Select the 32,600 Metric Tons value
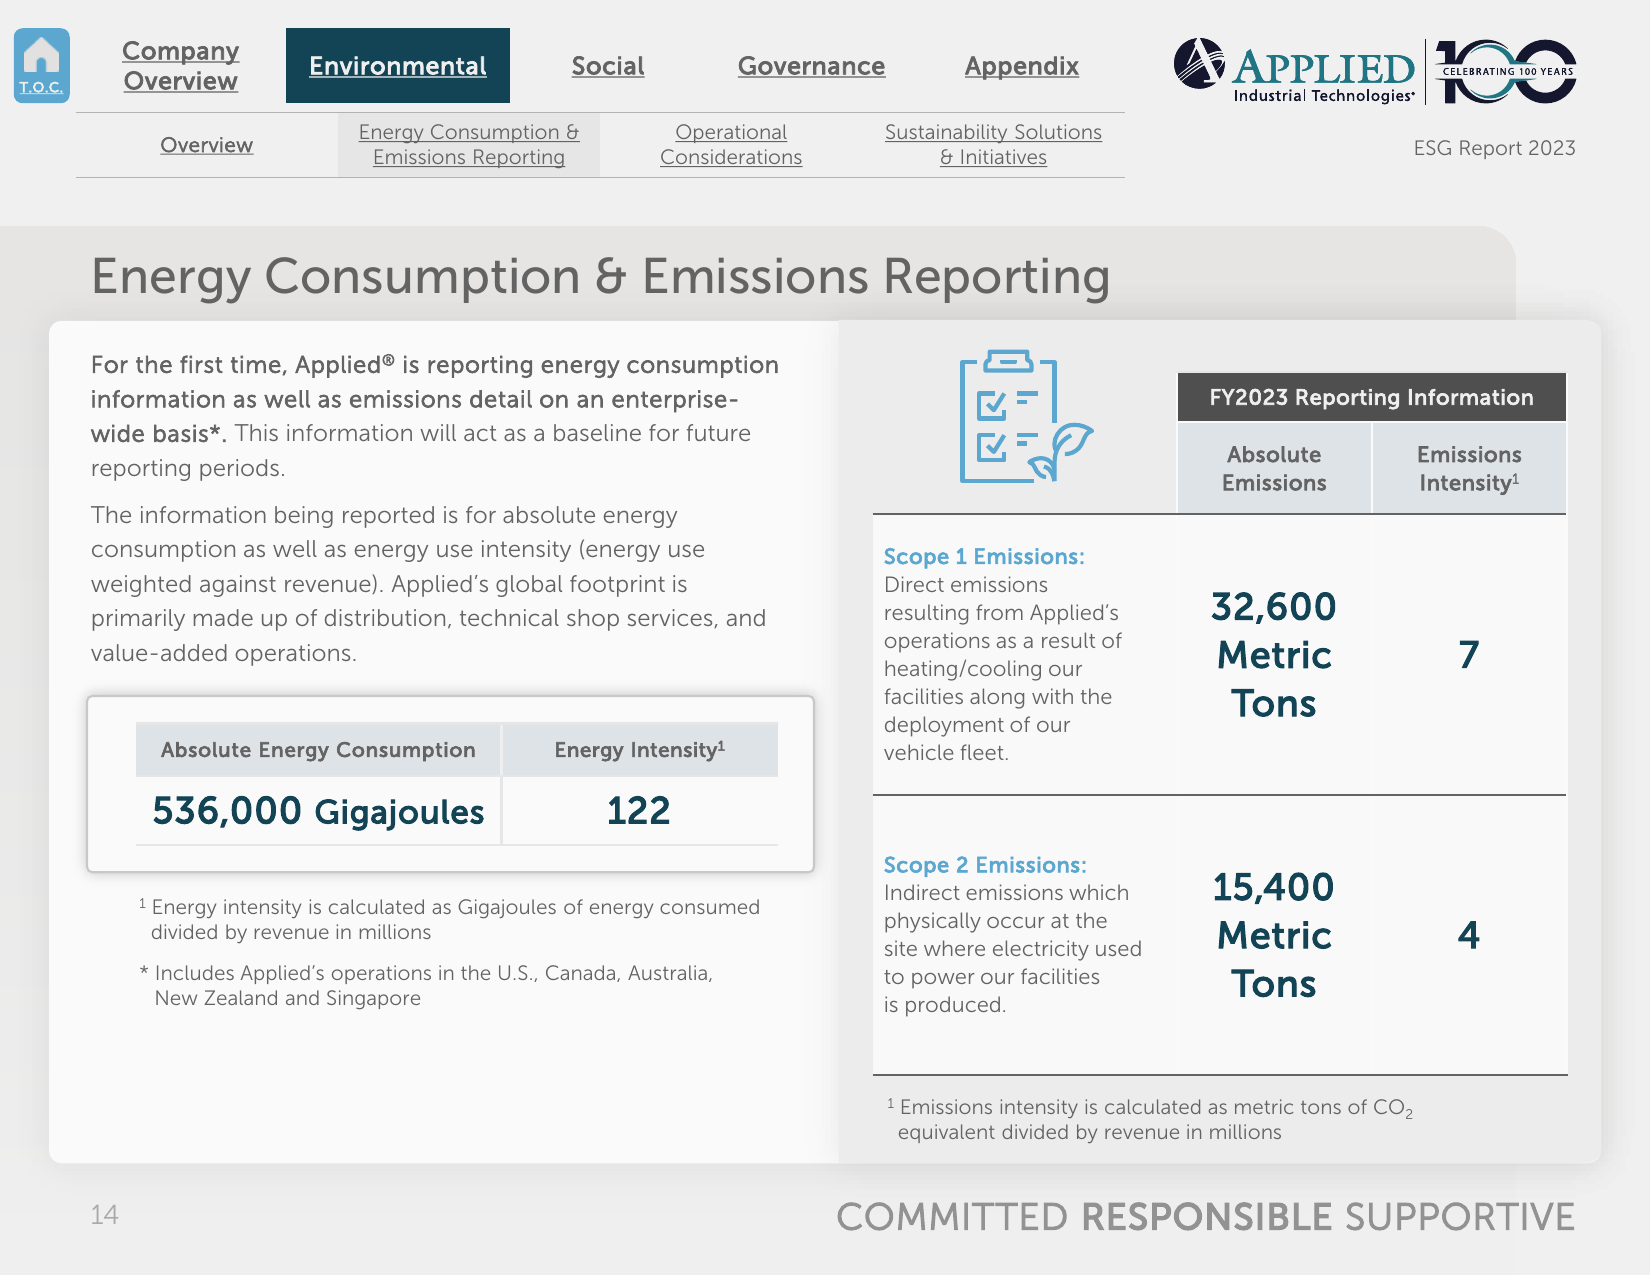 tap(1274, 655)
